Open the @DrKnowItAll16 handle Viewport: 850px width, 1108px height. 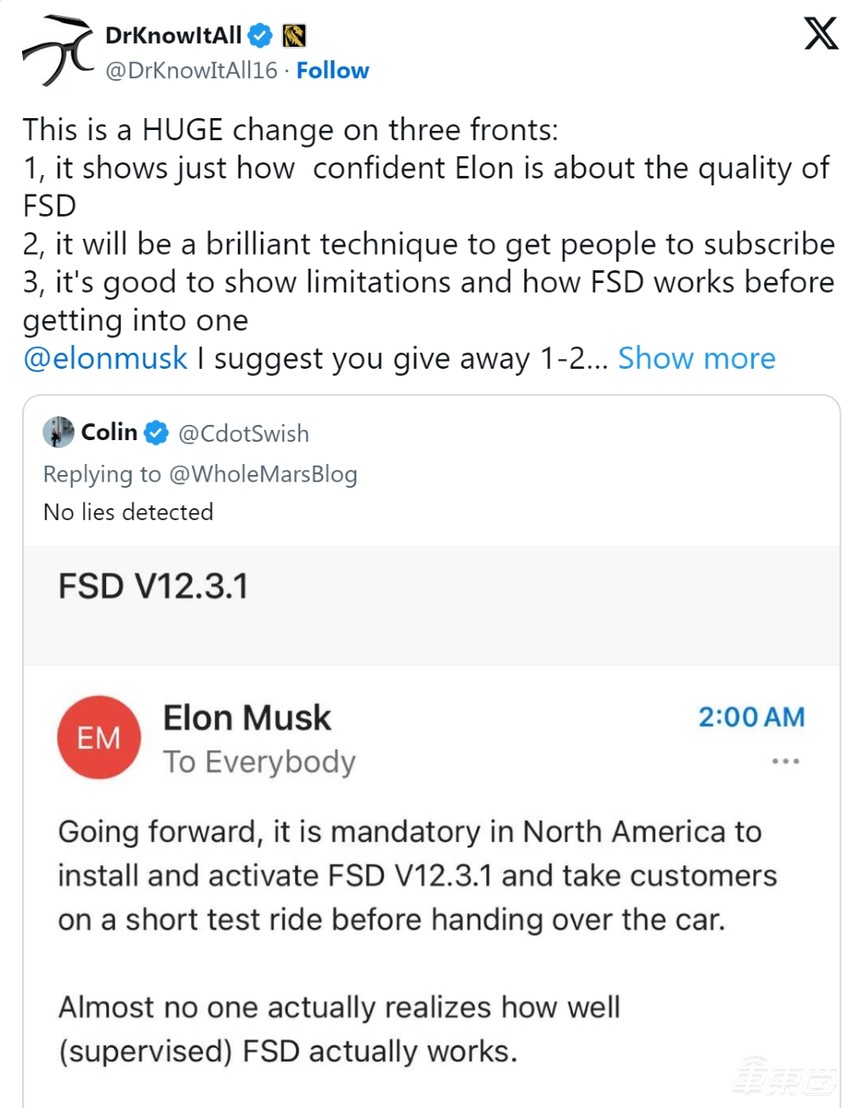(x=192, y=71)
